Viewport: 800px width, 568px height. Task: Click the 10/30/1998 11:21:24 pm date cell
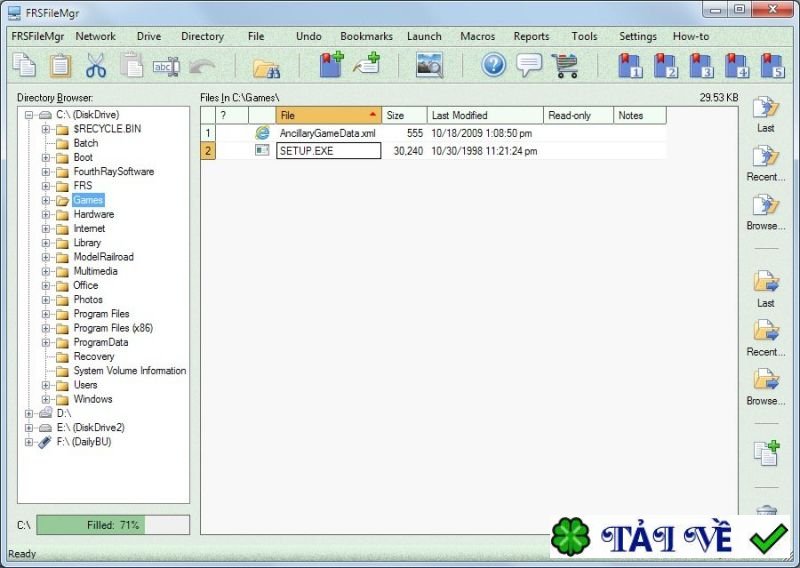484,151
